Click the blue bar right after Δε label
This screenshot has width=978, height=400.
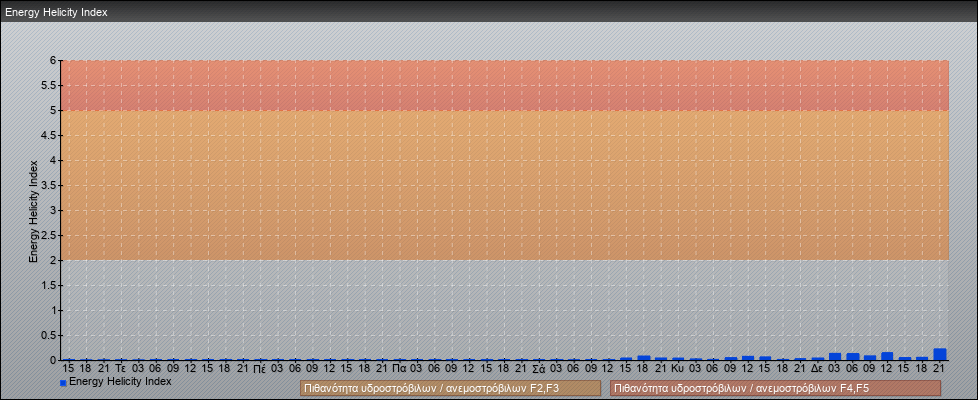[x=835, y=356]
